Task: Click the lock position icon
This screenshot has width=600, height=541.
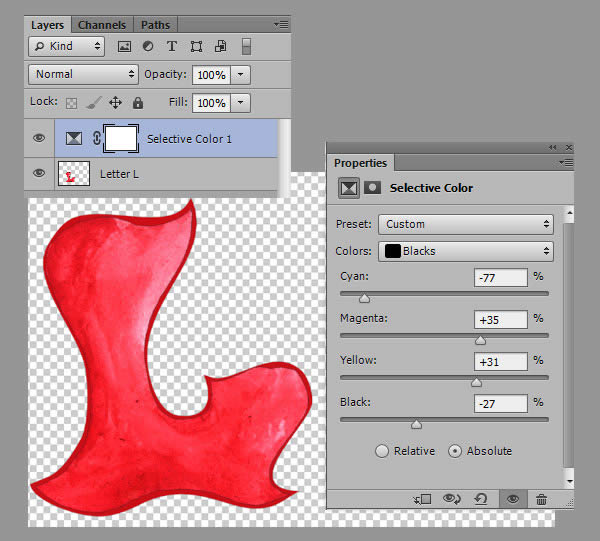Action: point(115,102)
